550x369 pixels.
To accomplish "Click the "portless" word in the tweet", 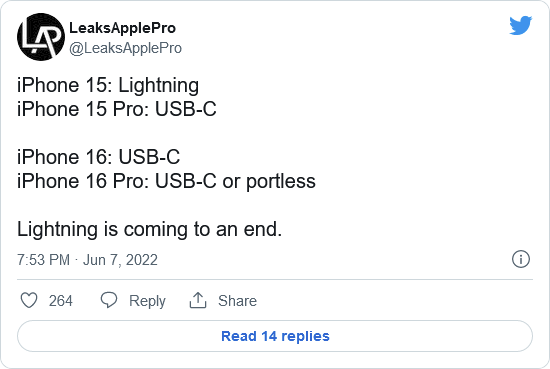I will click(281, 181).
